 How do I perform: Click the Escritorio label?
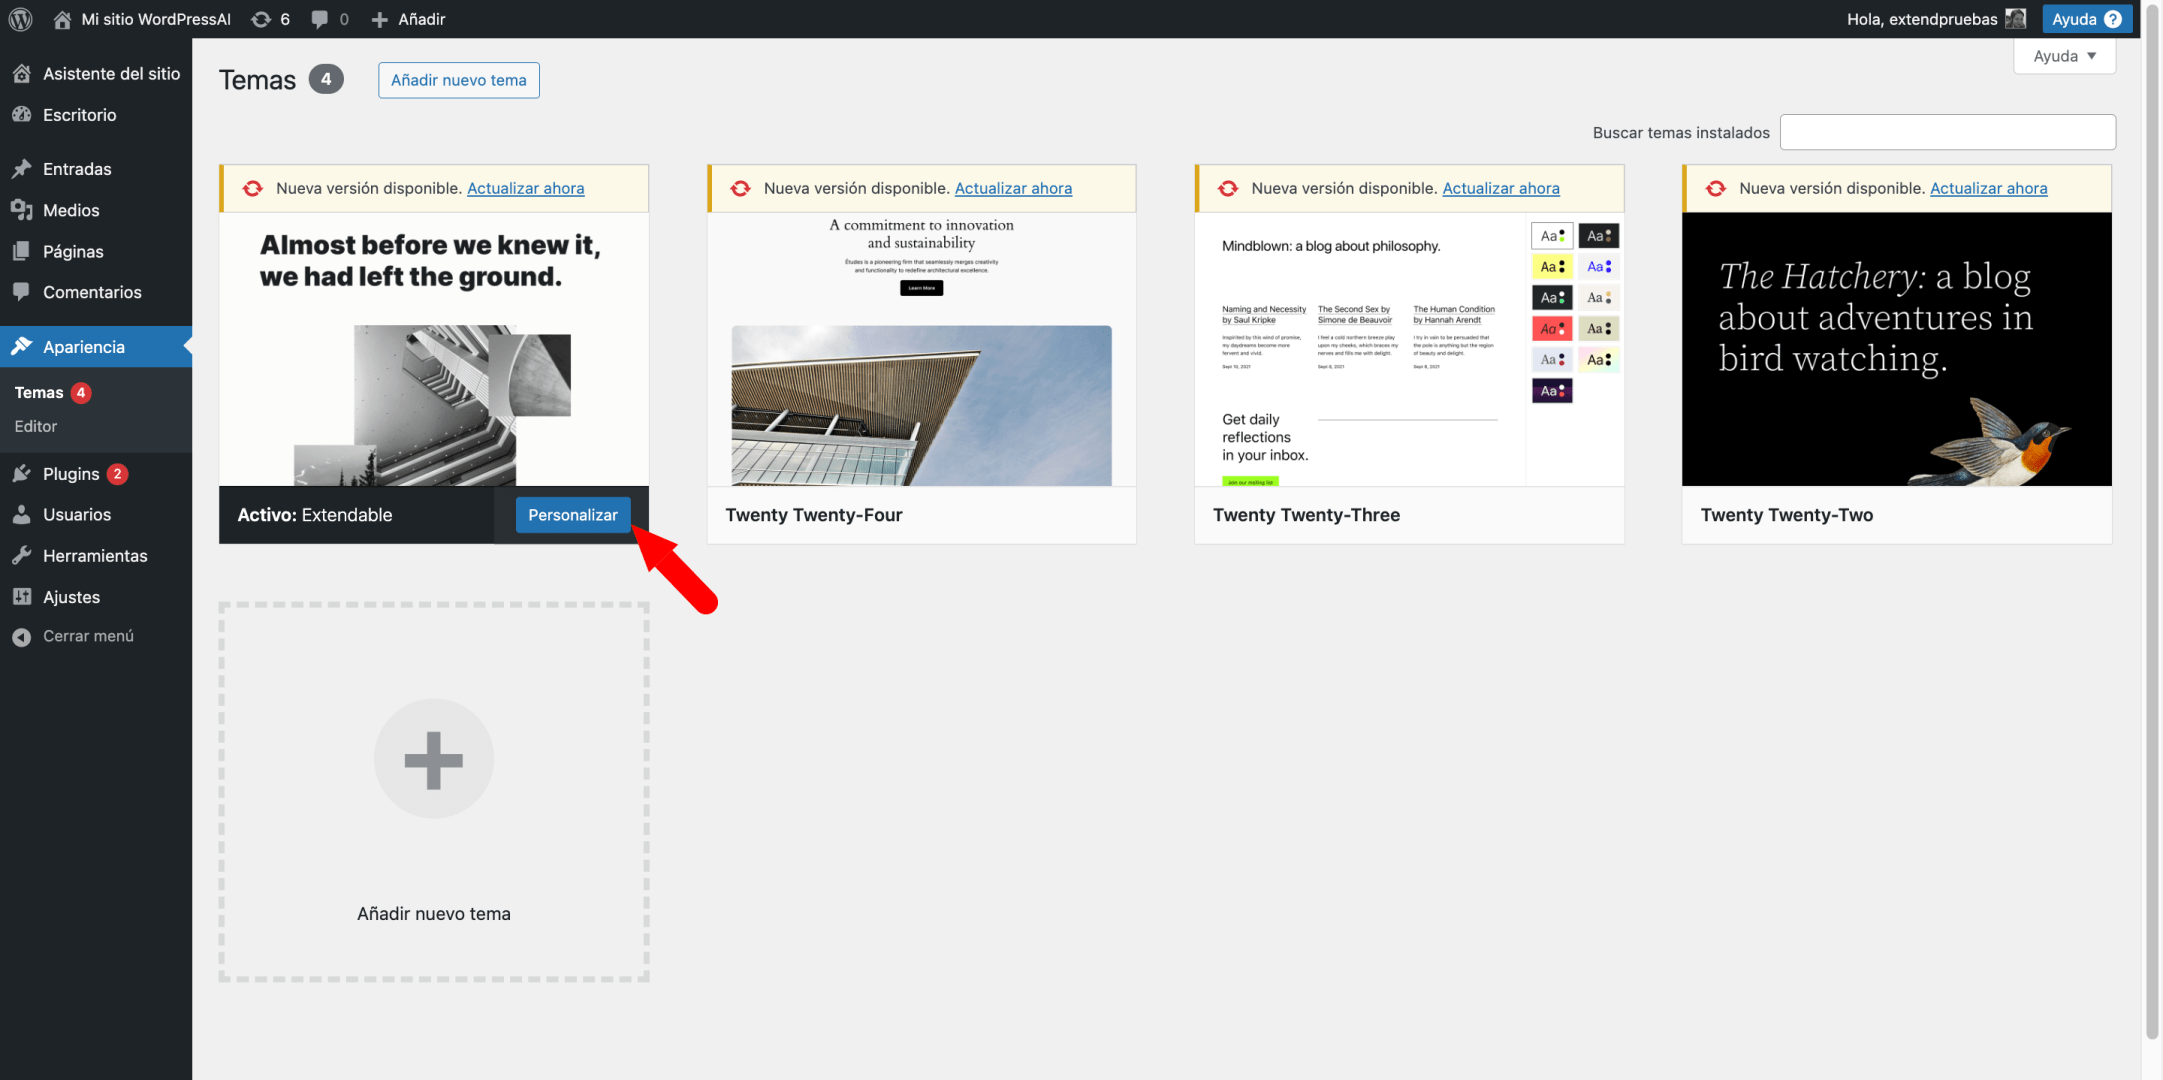coord(80,114)
